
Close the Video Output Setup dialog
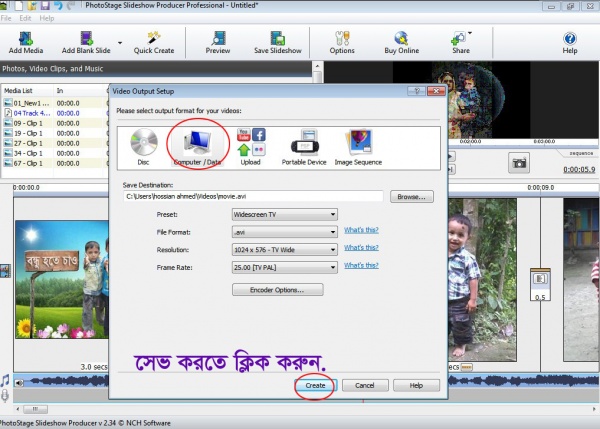(x=436, y=91)
